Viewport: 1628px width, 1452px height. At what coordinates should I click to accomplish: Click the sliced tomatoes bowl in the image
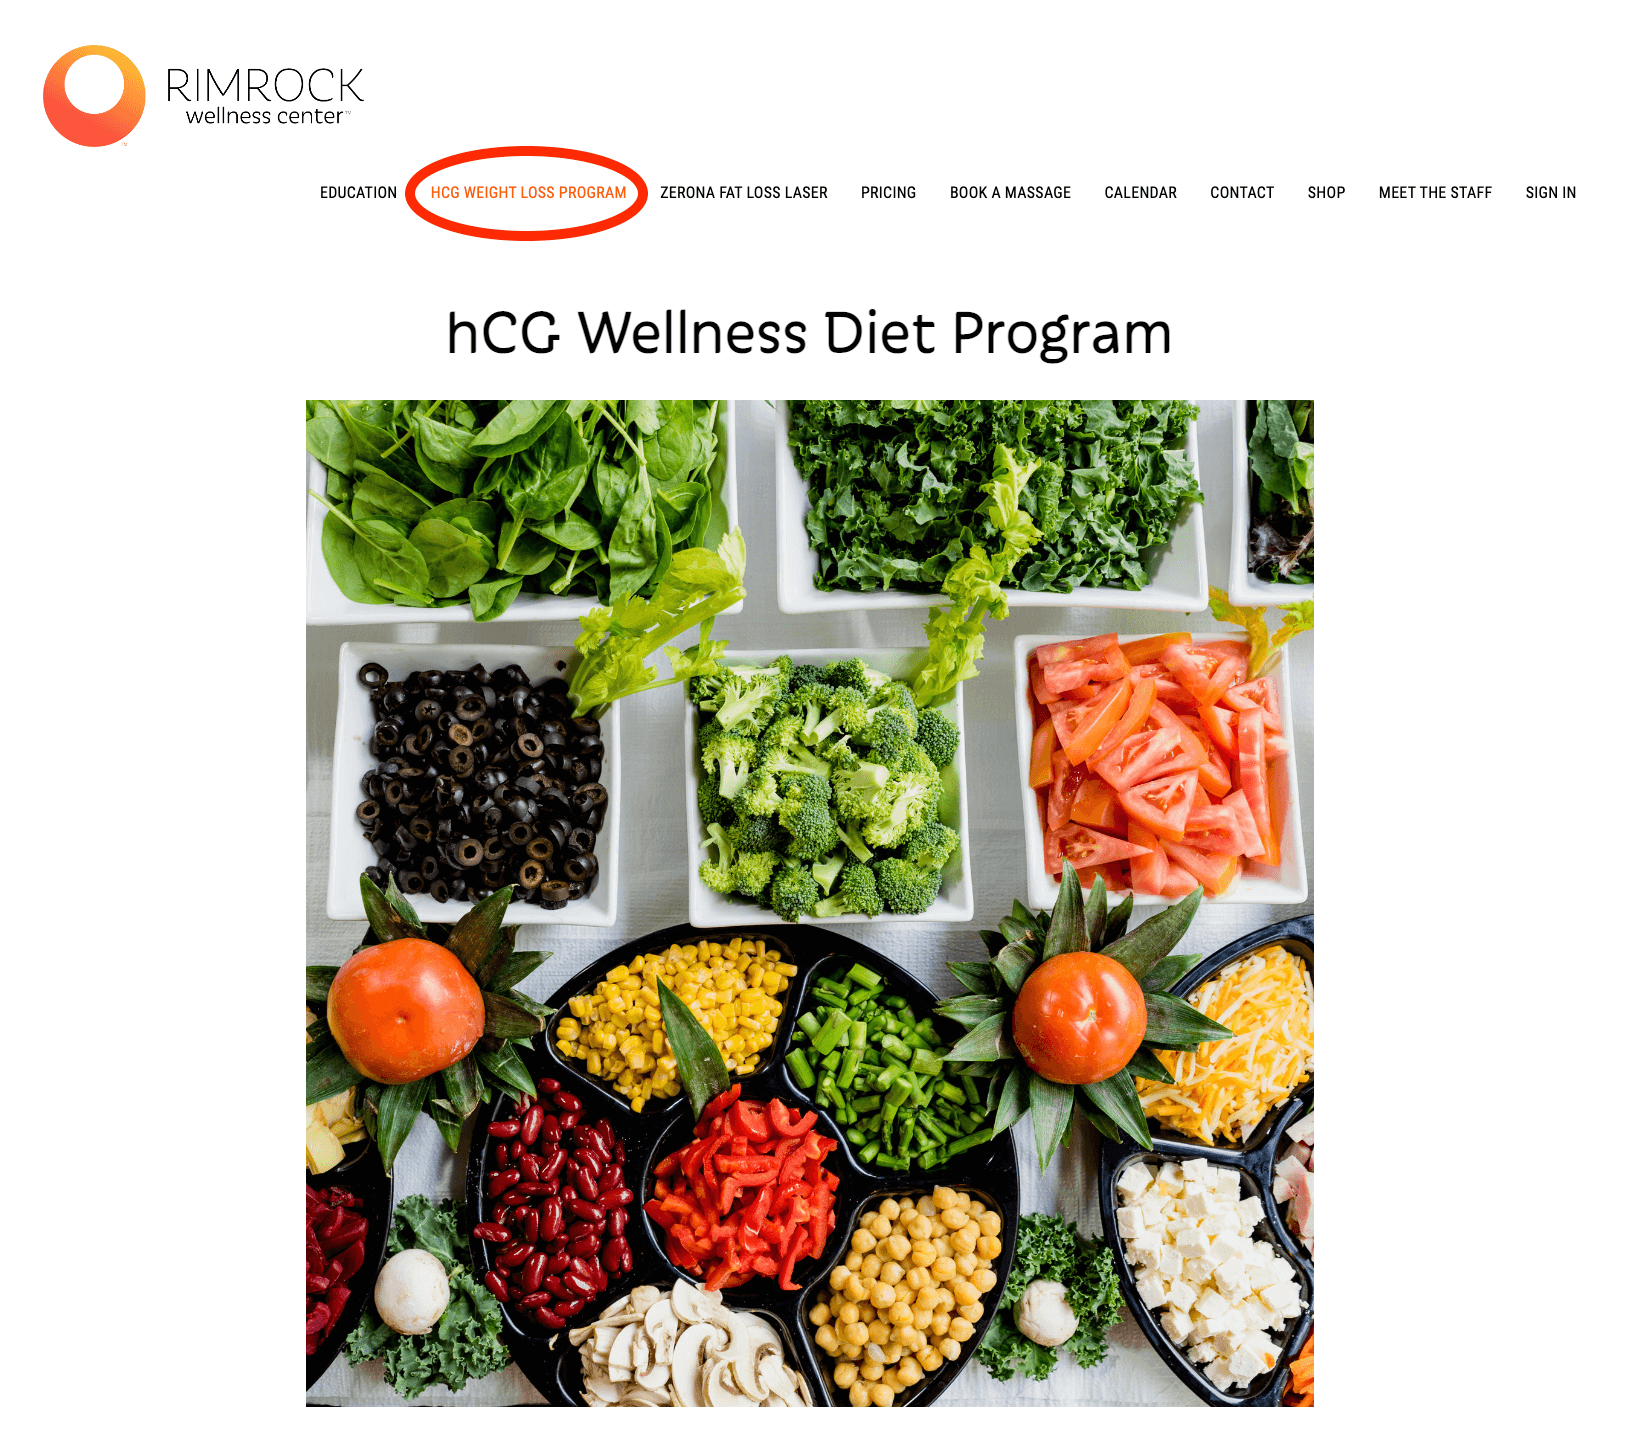tap(1161, 765)
